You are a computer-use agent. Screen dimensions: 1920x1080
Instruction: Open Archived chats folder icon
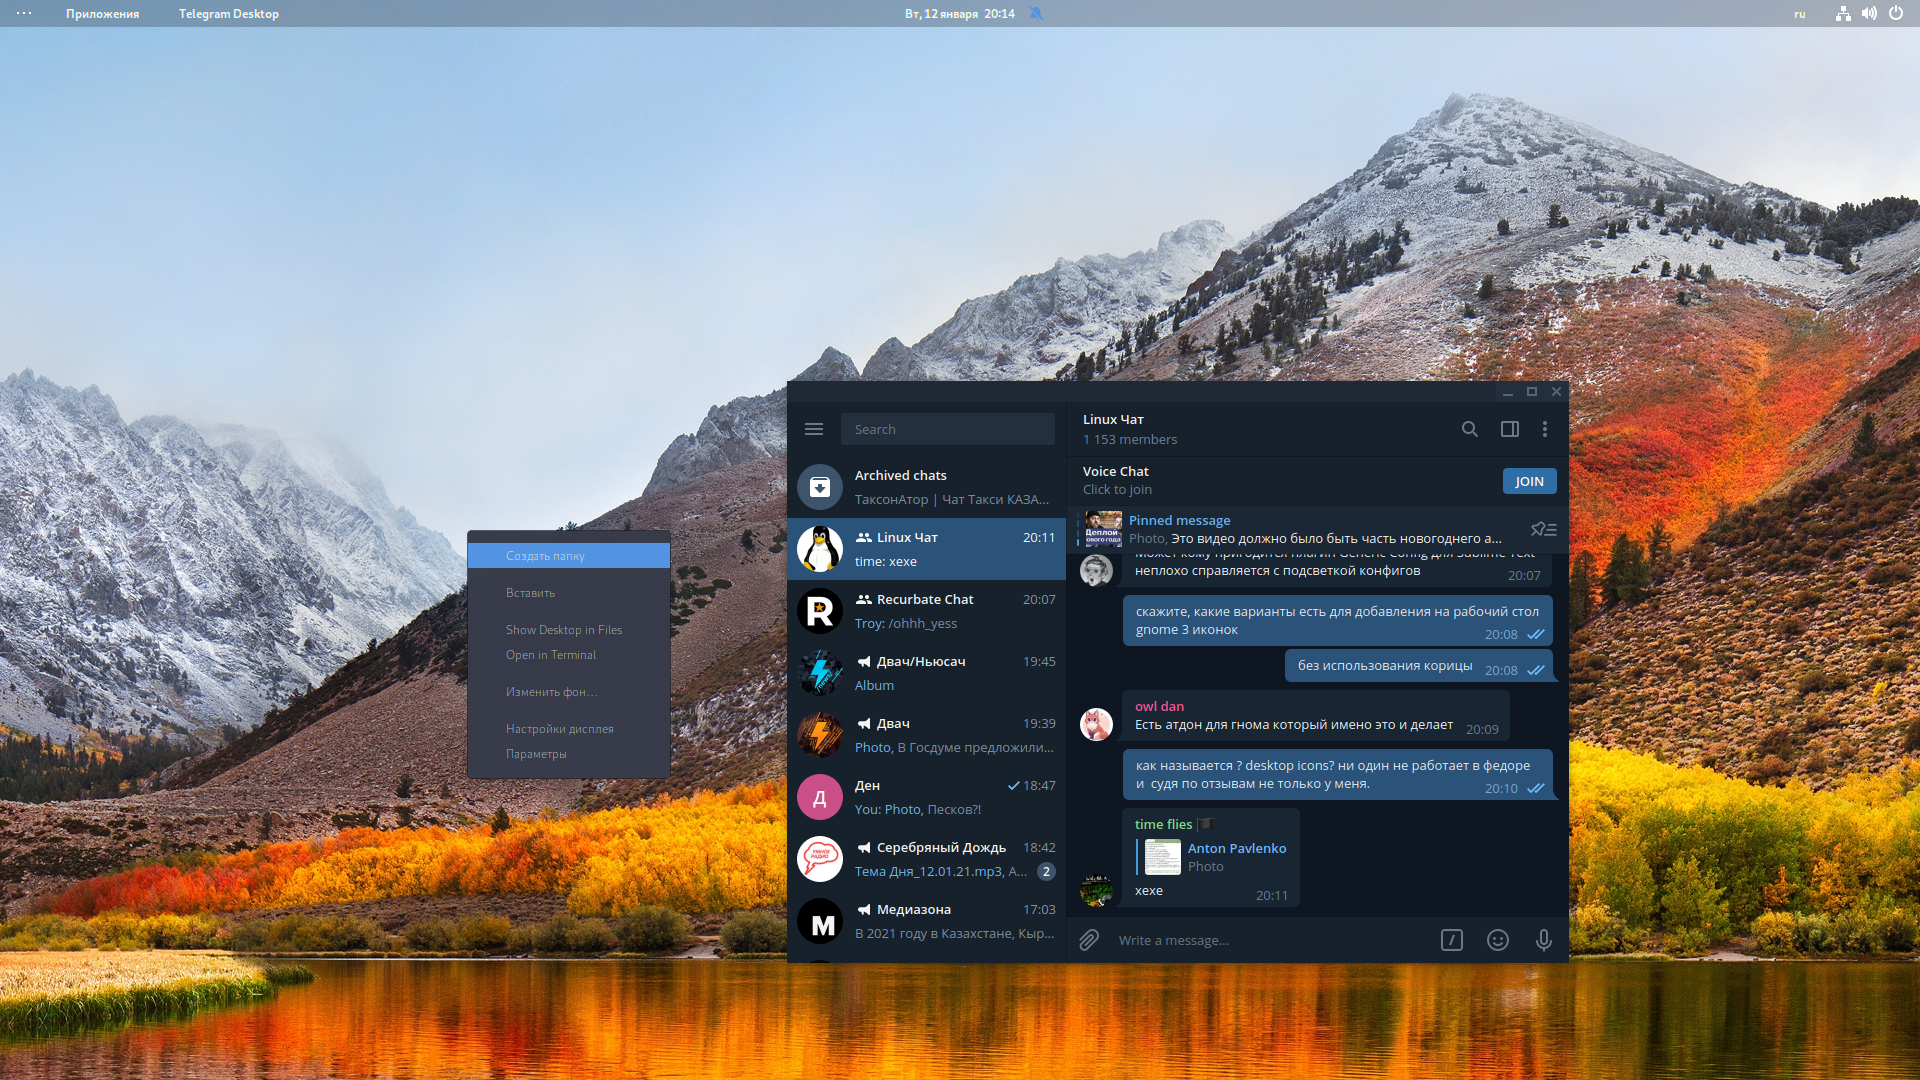(x=820, y=487)
